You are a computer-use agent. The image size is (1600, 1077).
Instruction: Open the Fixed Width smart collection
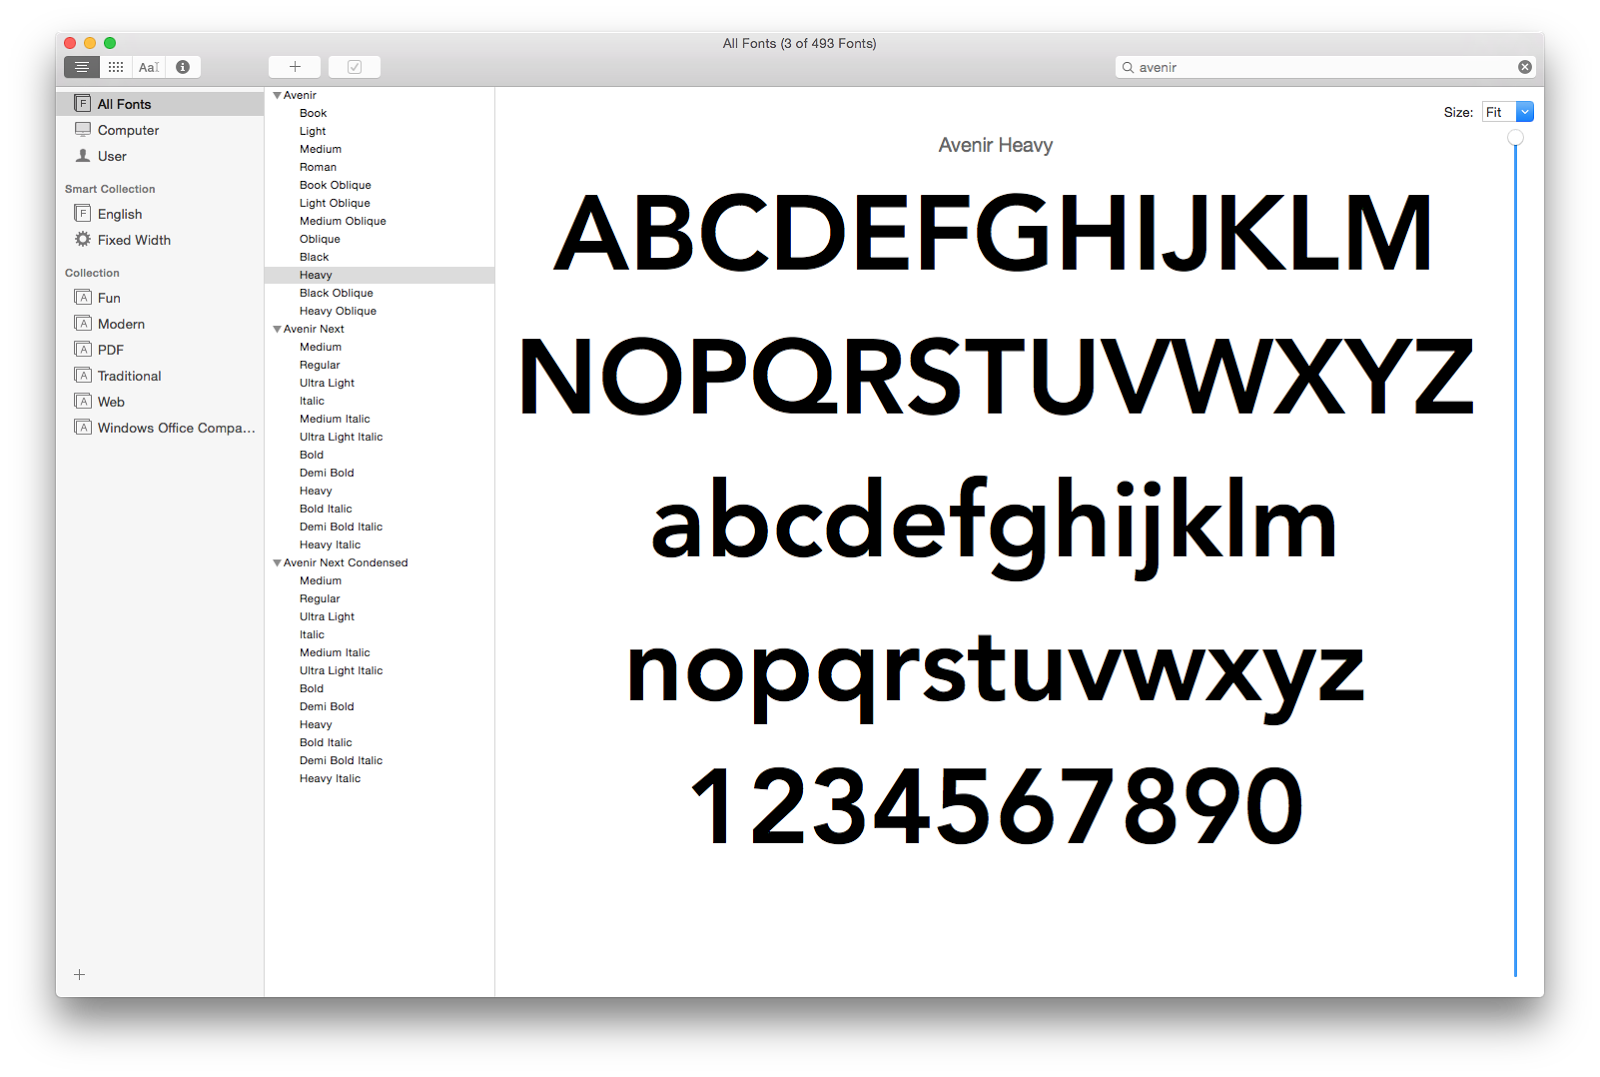pyautogui.click(x=160, y=240)
